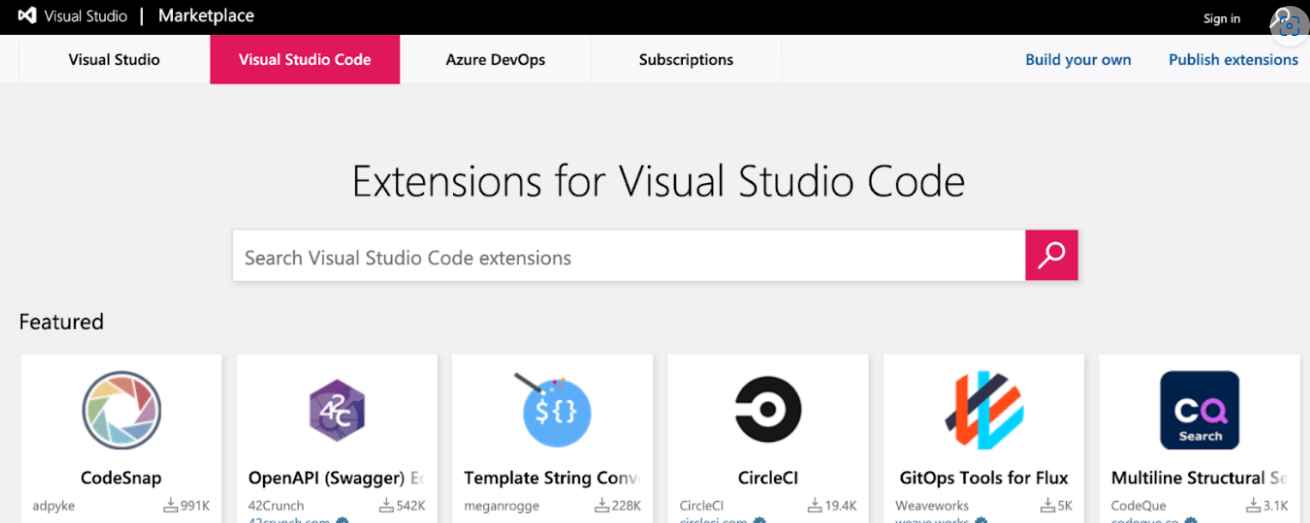Click the Visual Studio header text
Image resolution: width=1310 pixels, height=523 pixels.
[85, 16]
